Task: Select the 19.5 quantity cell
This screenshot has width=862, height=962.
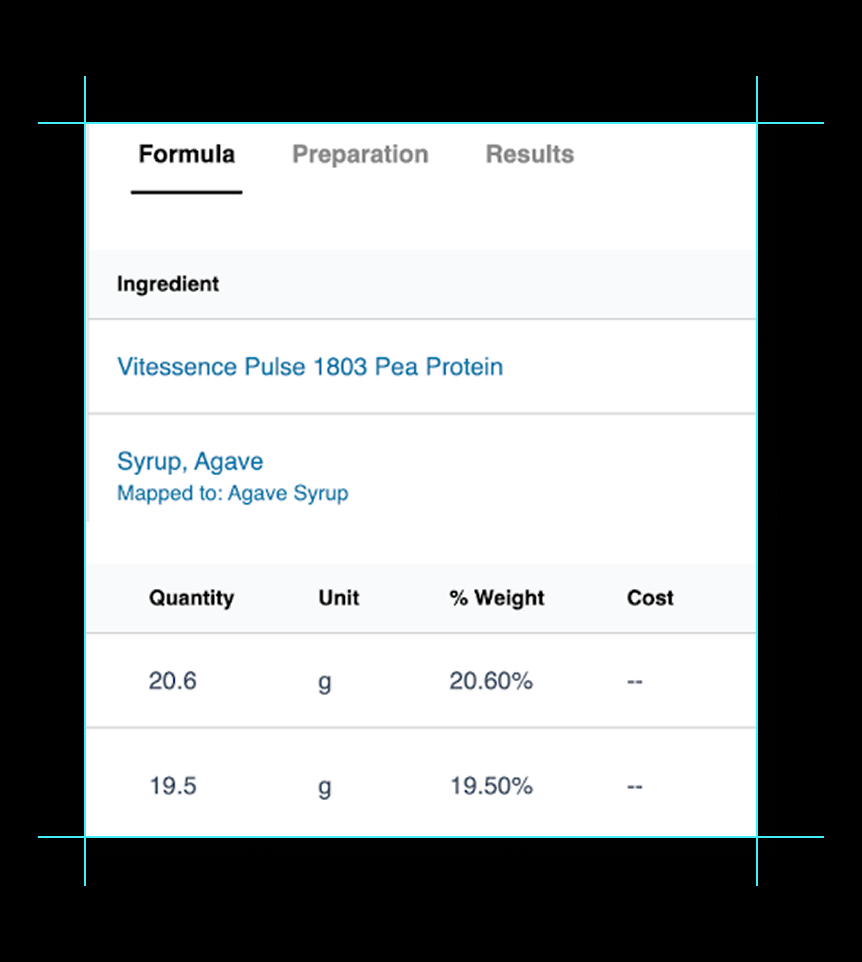Action: point(172,787)
